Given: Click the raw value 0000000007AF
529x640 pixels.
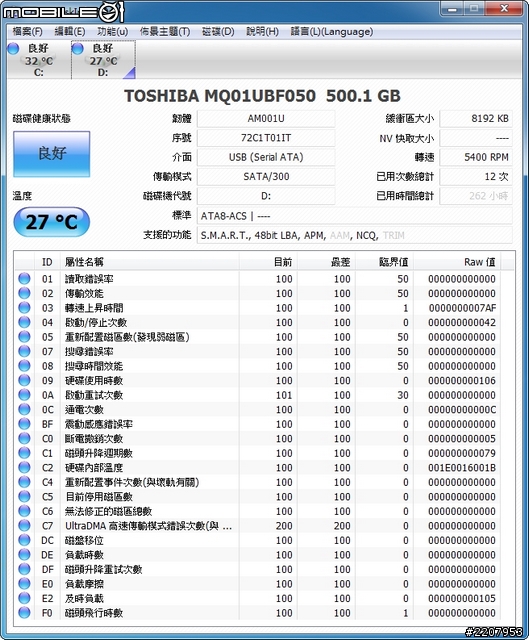Looking at the screenshot, I should pyautogui.click(x=462, y=308).
